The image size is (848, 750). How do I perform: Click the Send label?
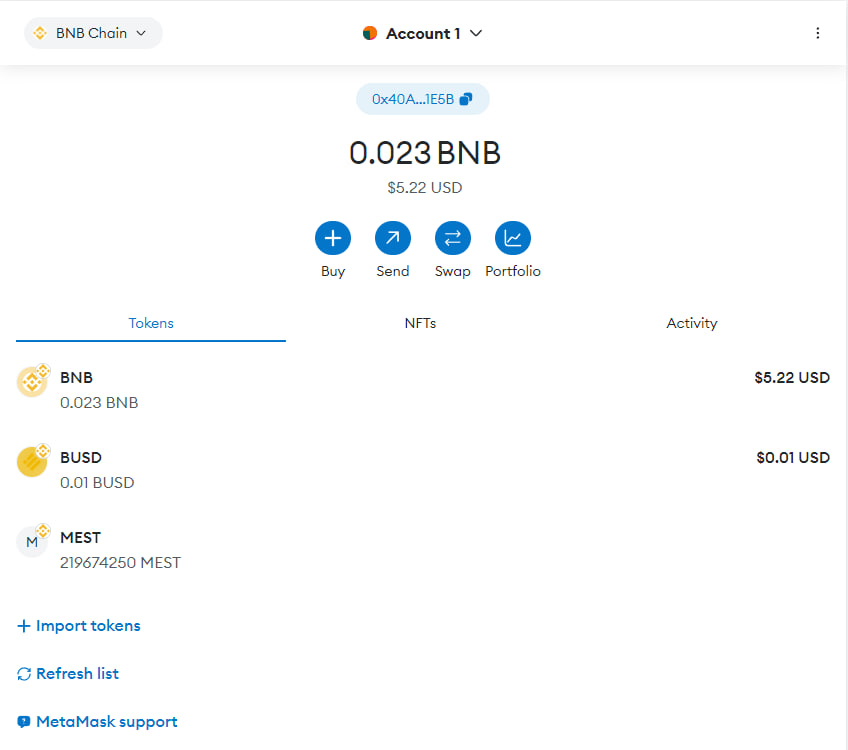coord(393,271)
